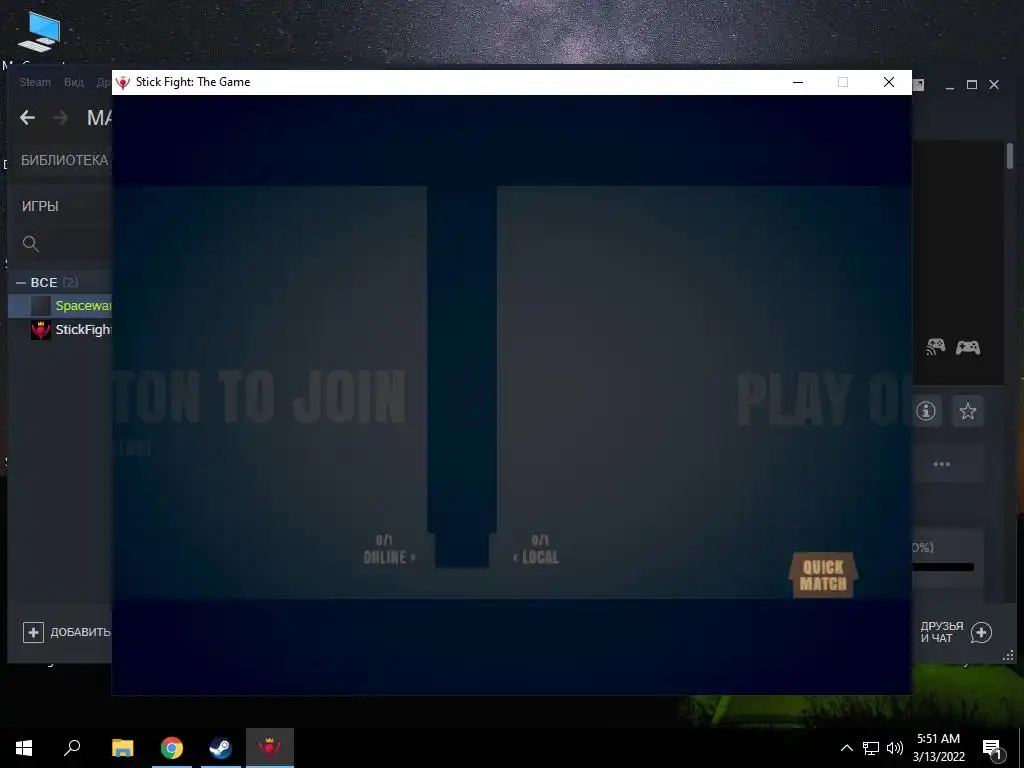Image resolution: width=1024 pixels, height=768 pixels.
Task: Open the taskbar clock and date
Action: click(x=938, y=748)
